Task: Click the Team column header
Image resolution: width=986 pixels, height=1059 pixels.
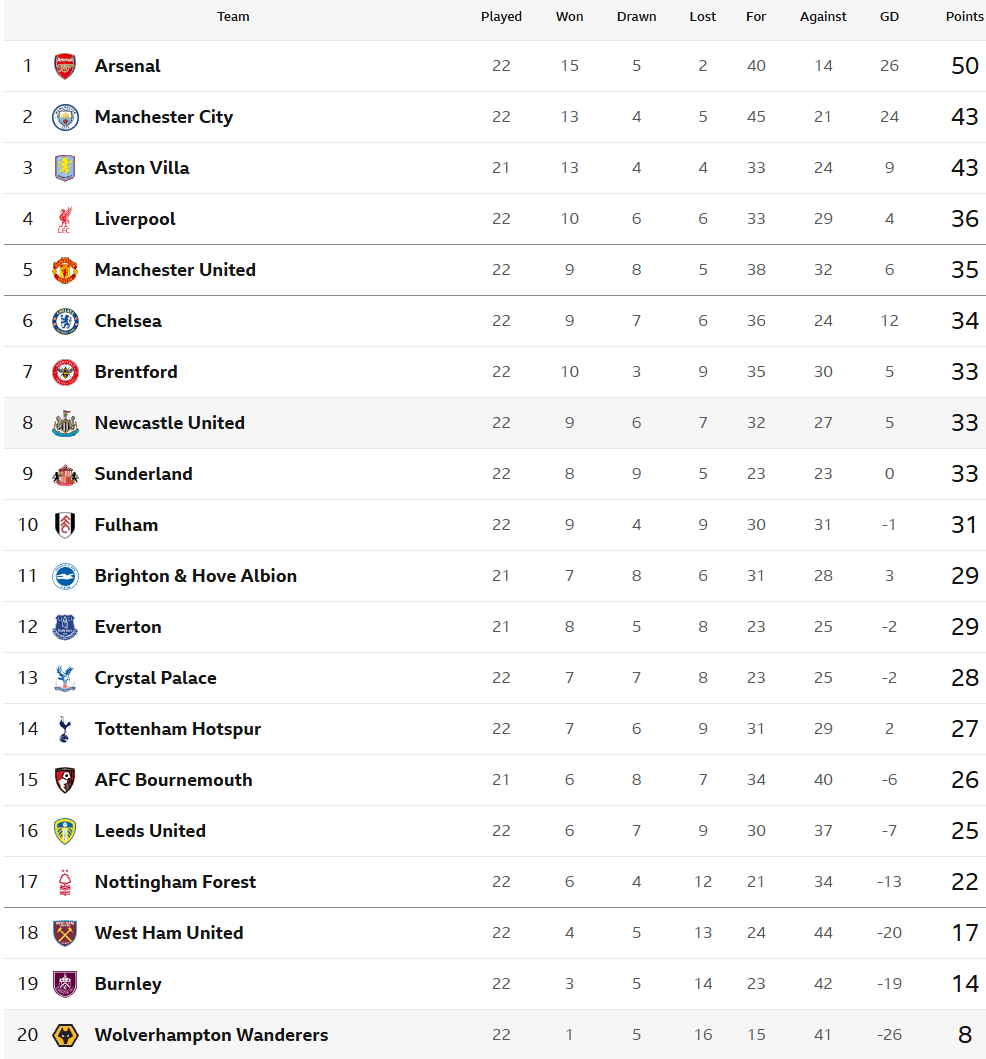Action: pyautogui.click(x=233, y=17)
